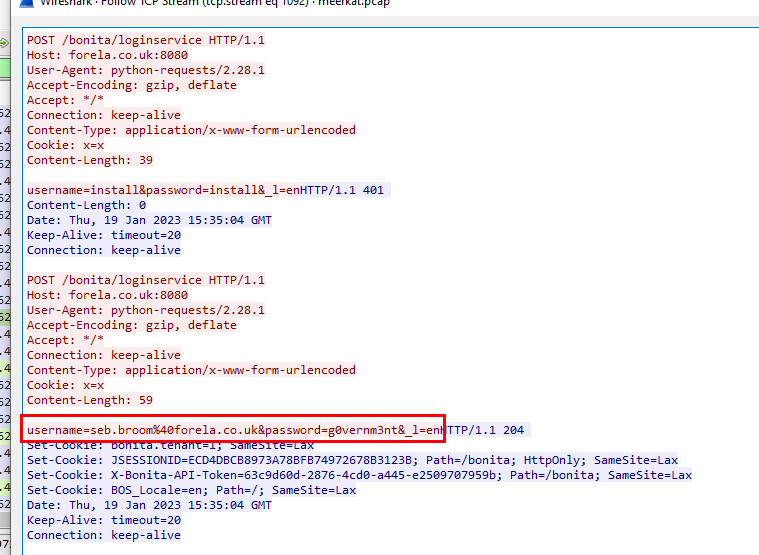
Task: Click the 'HTTP/1.1 401' response status
Action: 342,190
